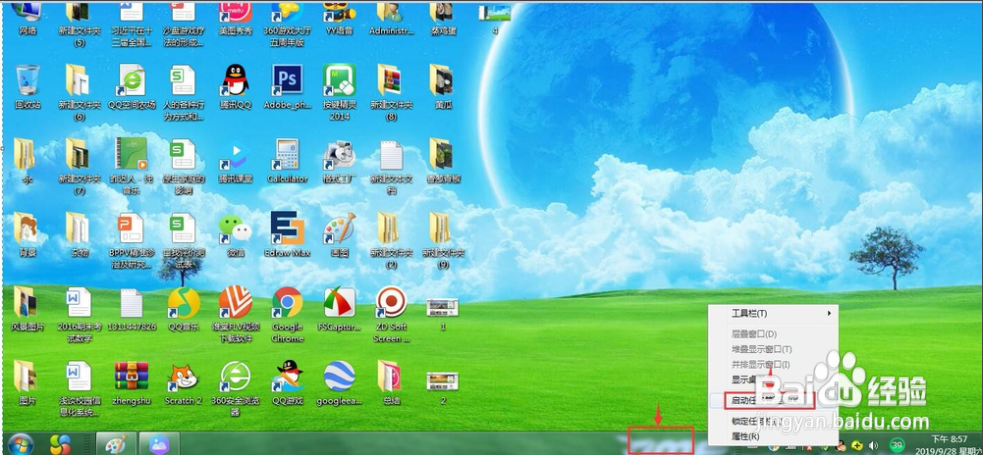This screenshot has width=983, height=455.
Task: Select image thumbnail named 1
Action: tap(443, 315)
